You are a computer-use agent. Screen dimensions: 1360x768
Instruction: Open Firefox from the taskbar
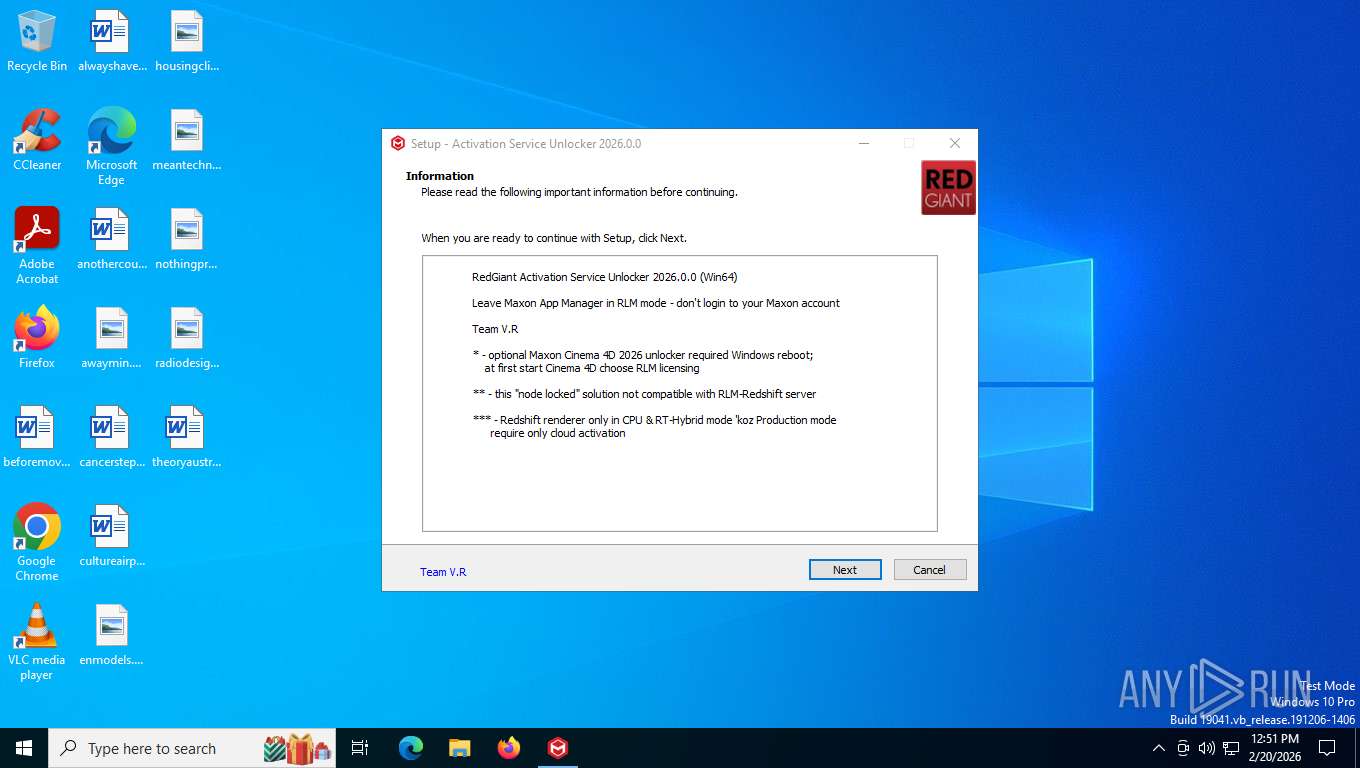tap(509, 748)
